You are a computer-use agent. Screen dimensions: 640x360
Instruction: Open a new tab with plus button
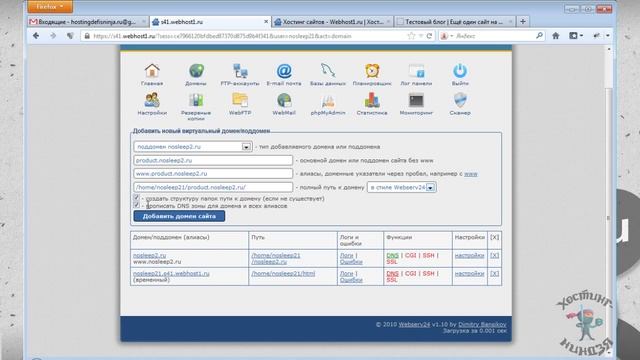[523, 22]
